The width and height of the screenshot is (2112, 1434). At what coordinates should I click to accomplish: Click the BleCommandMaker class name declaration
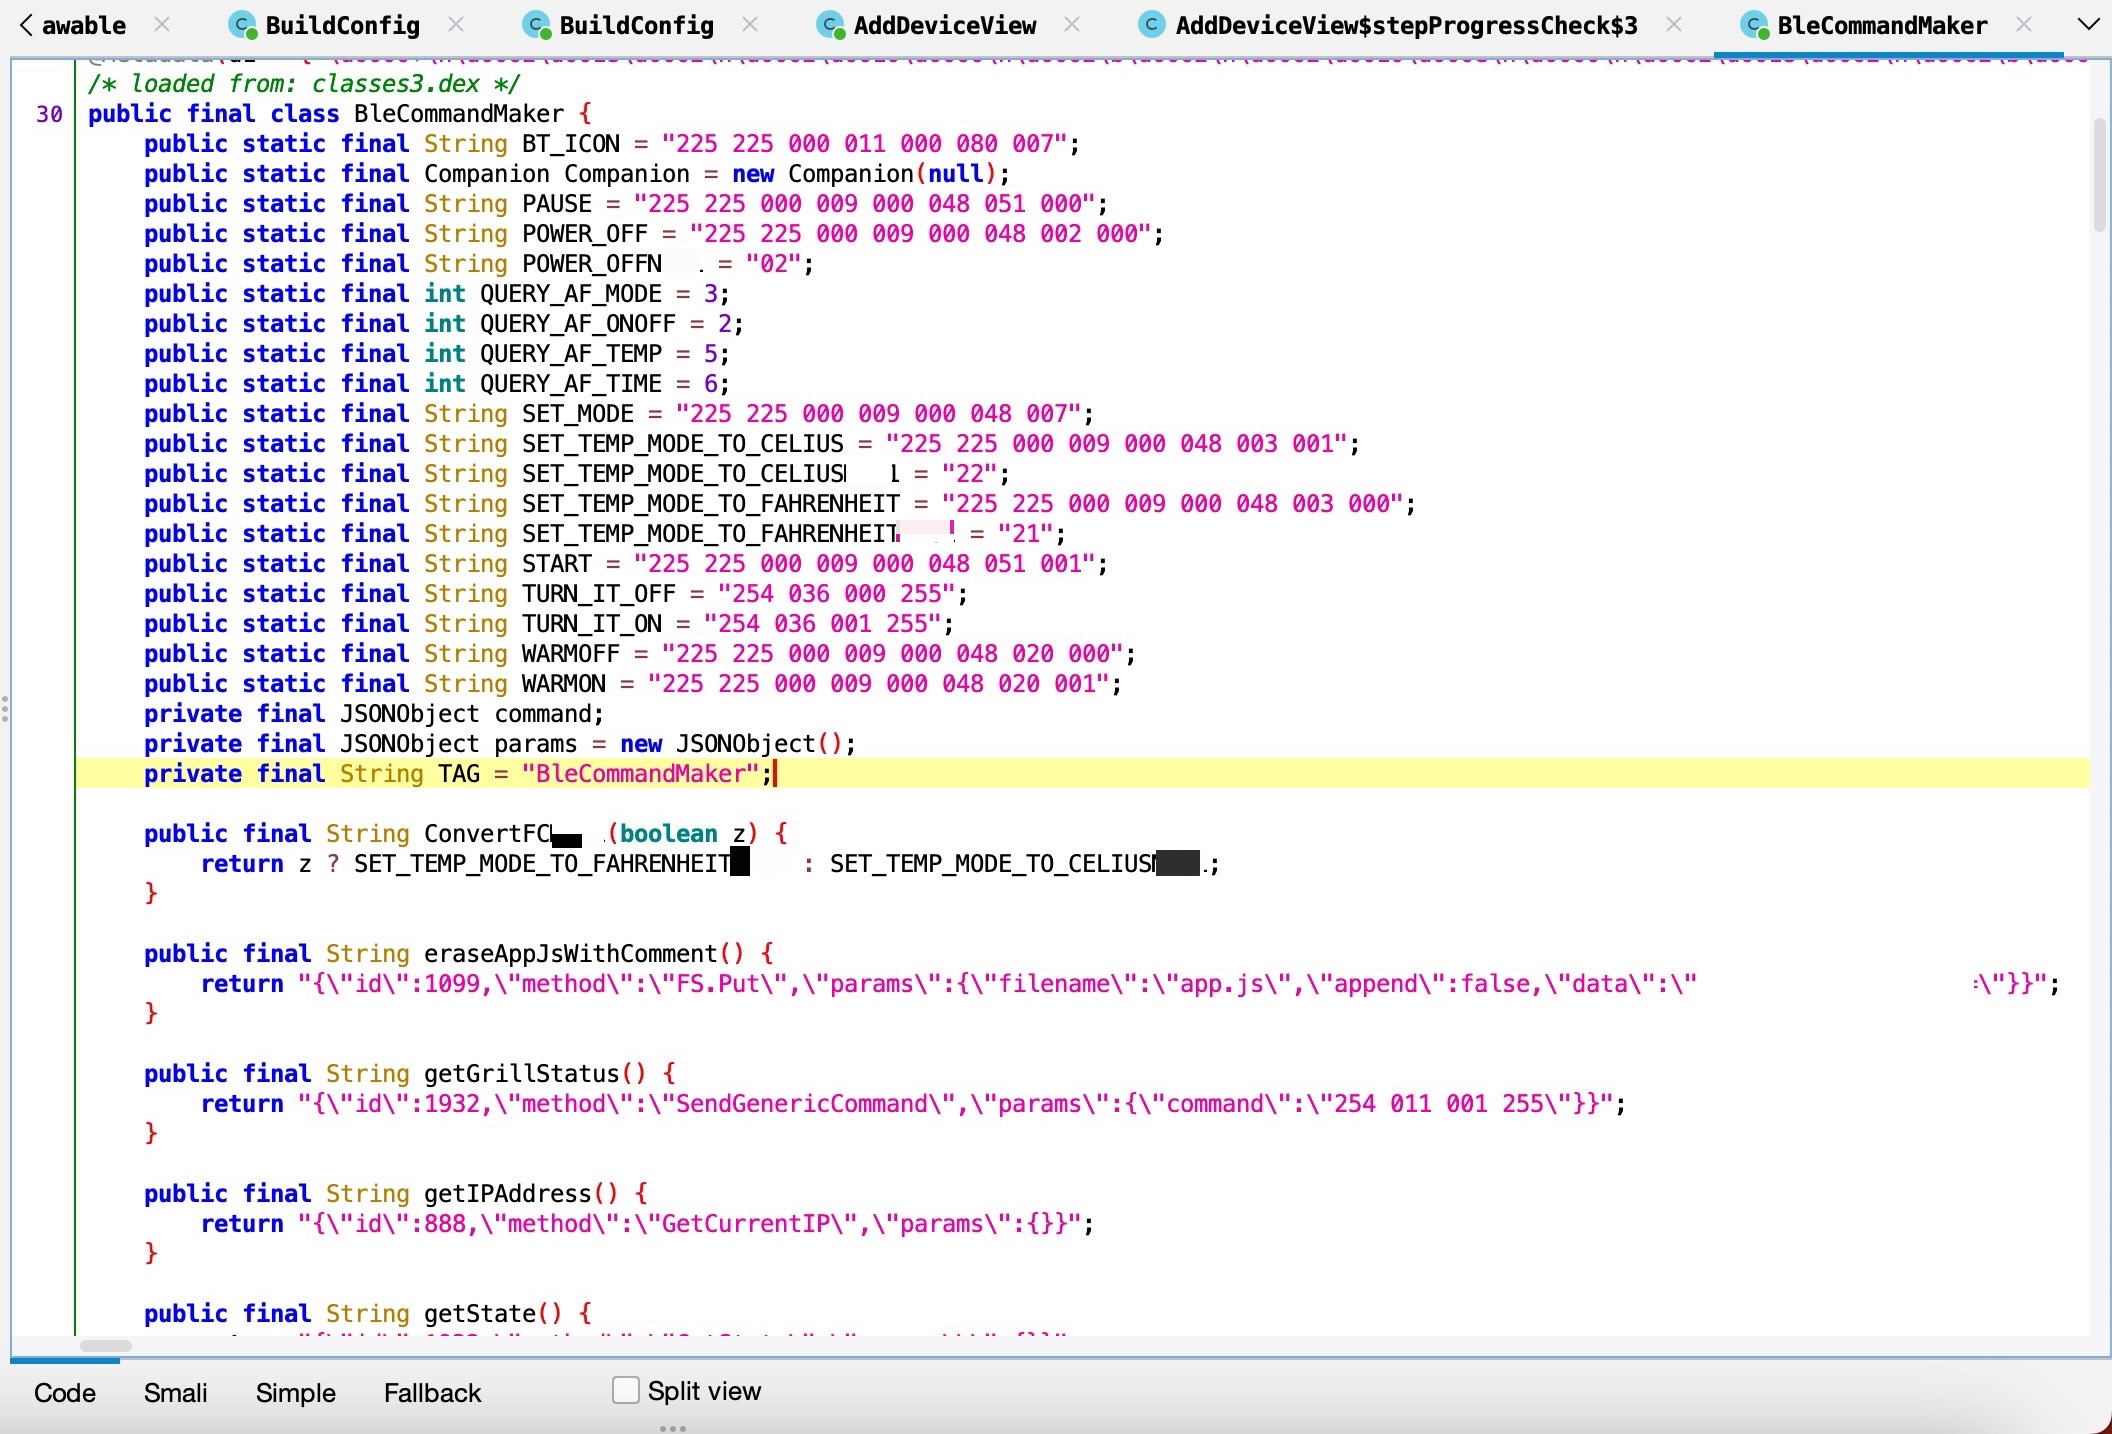(x=459, y=114)
